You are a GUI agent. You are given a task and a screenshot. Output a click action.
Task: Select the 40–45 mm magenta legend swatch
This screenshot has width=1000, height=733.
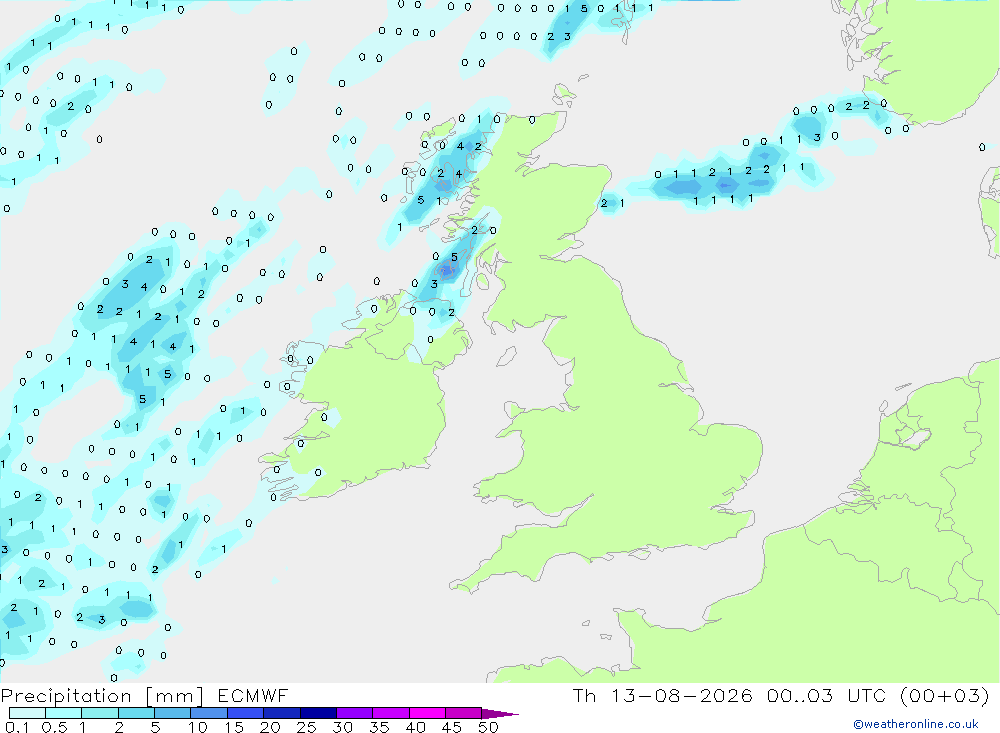coord(427,713)
